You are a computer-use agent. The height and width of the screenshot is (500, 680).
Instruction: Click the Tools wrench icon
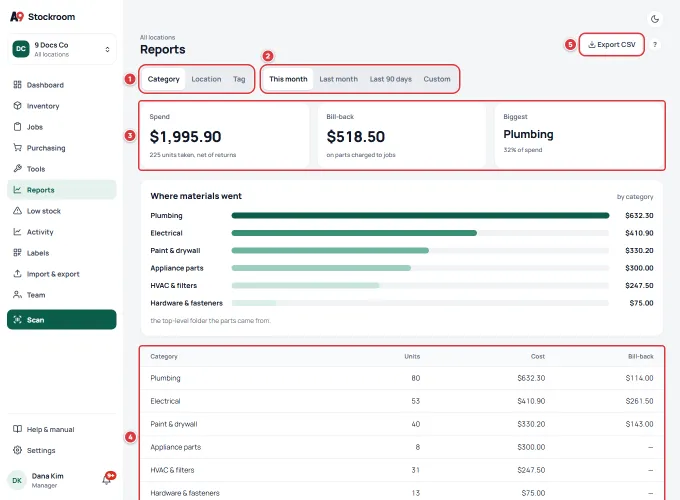point(17,168)
